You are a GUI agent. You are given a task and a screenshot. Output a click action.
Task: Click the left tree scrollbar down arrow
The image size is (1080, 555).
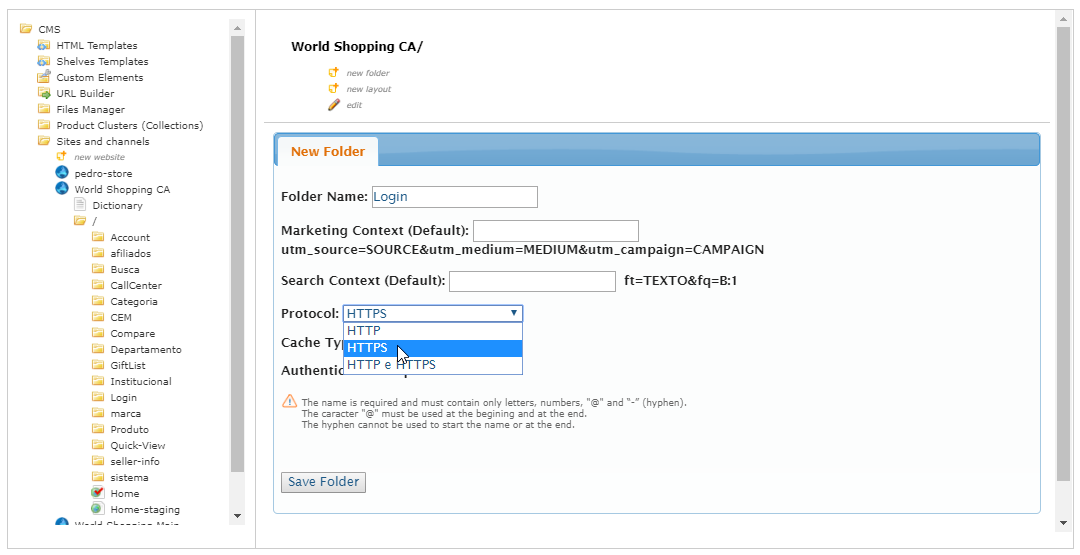pos(237,515)
